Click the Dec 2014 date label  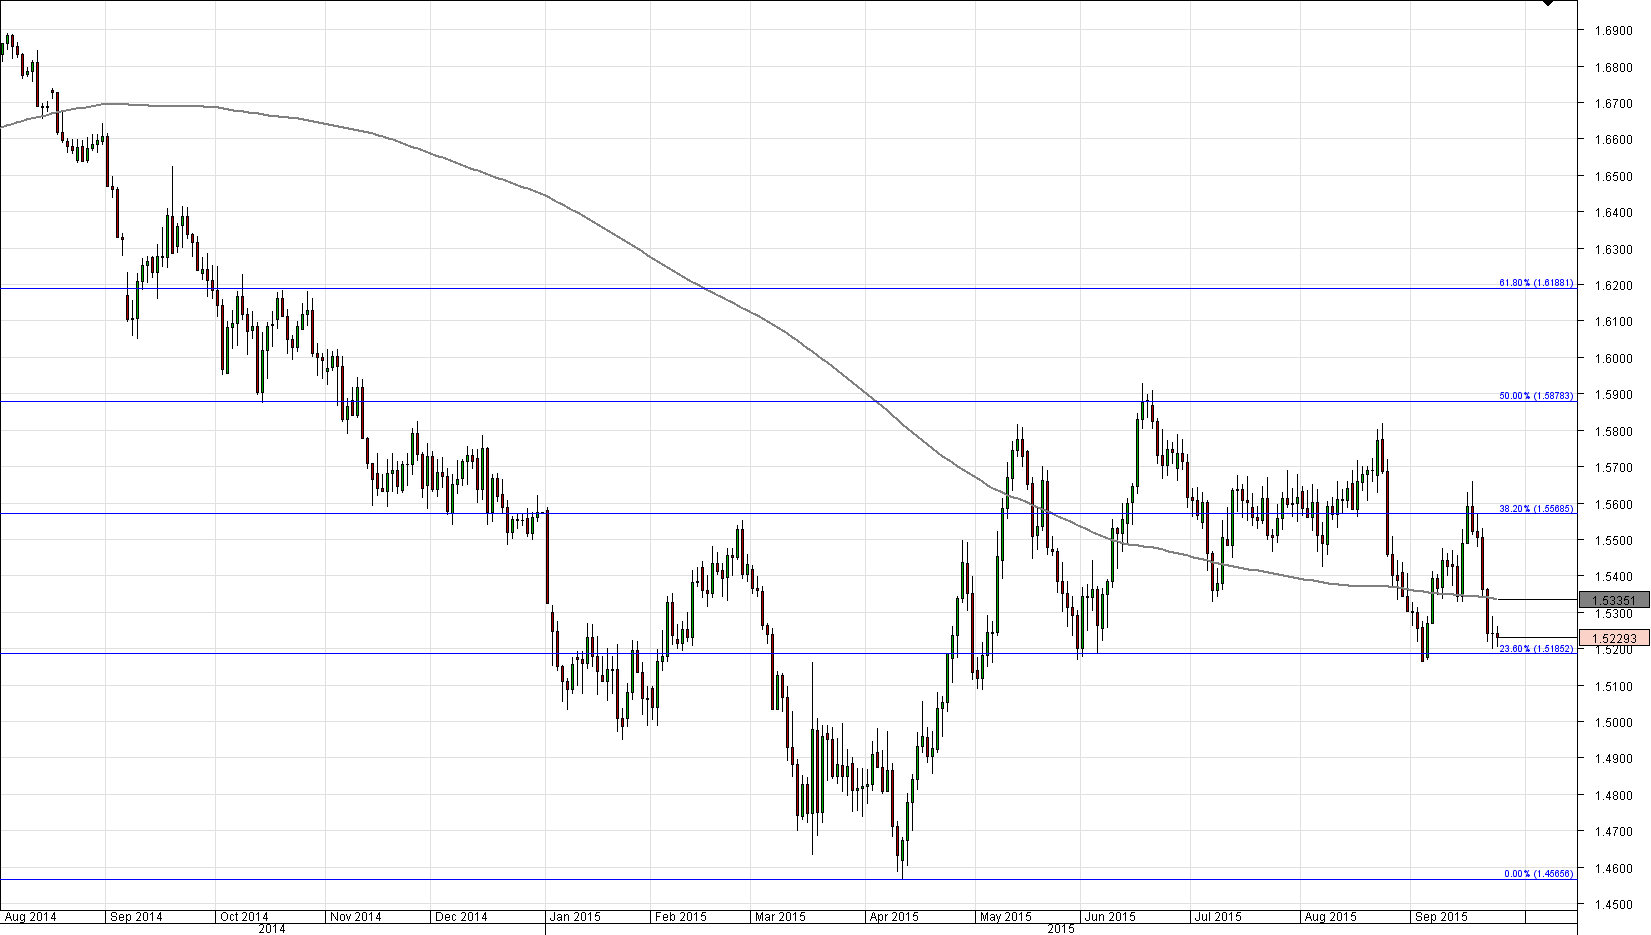tap(462, 917)
